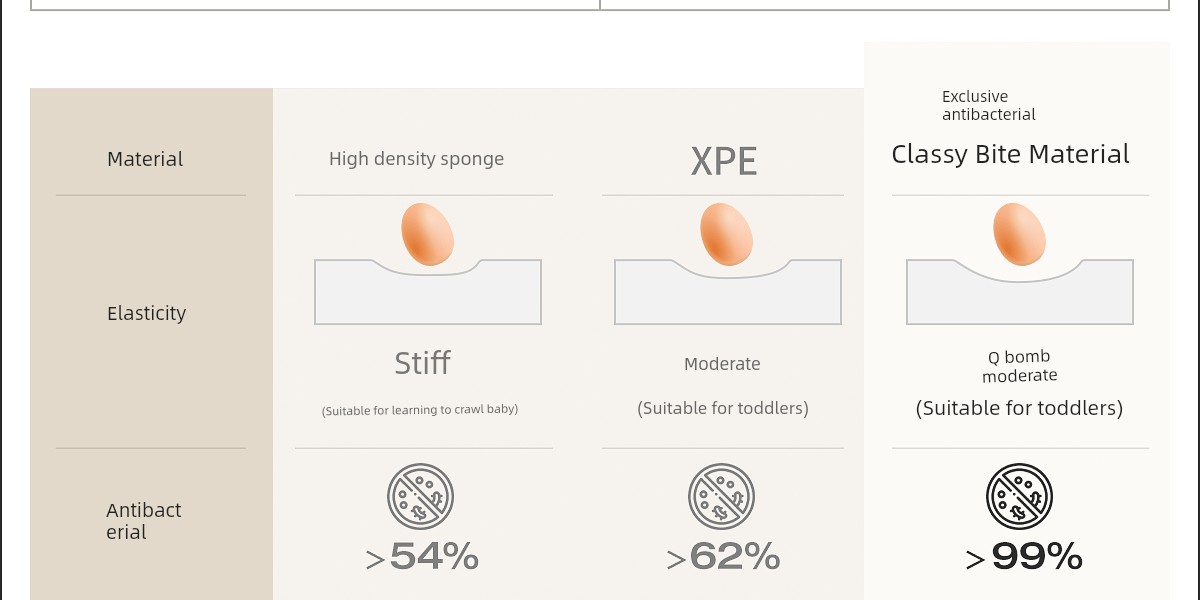Click the Suitable for learning to crawl baby note

pos(420,410)
